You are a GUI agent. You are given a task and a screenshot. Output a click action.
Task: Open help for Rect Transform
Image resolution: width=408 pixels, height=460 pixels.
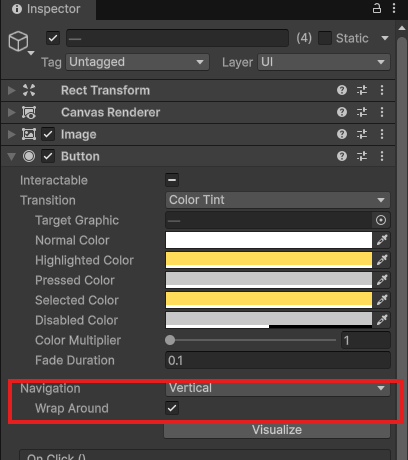[342, 90]
